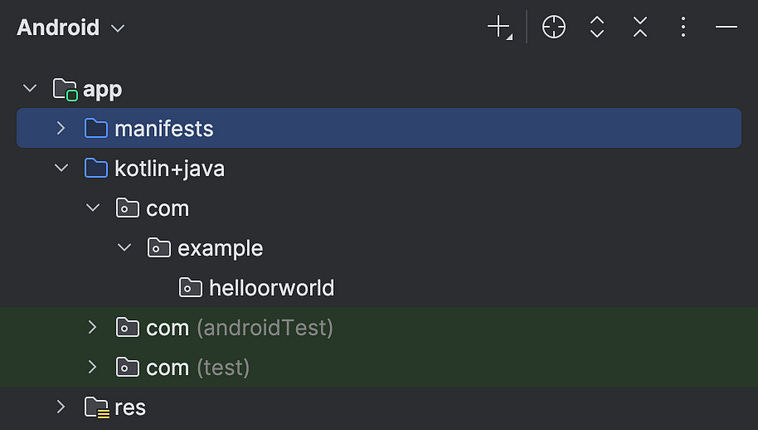758x430 pixels.
Task: Click the Collapse All icon
Action: coord(640,27)
